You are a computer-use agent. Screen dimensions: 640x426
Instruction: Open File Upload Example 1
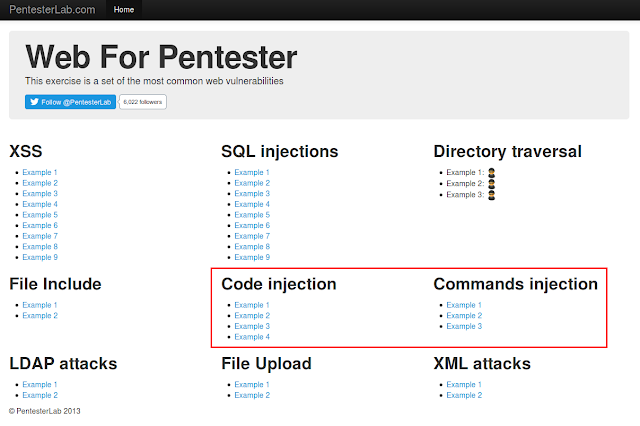pos(252,384)
